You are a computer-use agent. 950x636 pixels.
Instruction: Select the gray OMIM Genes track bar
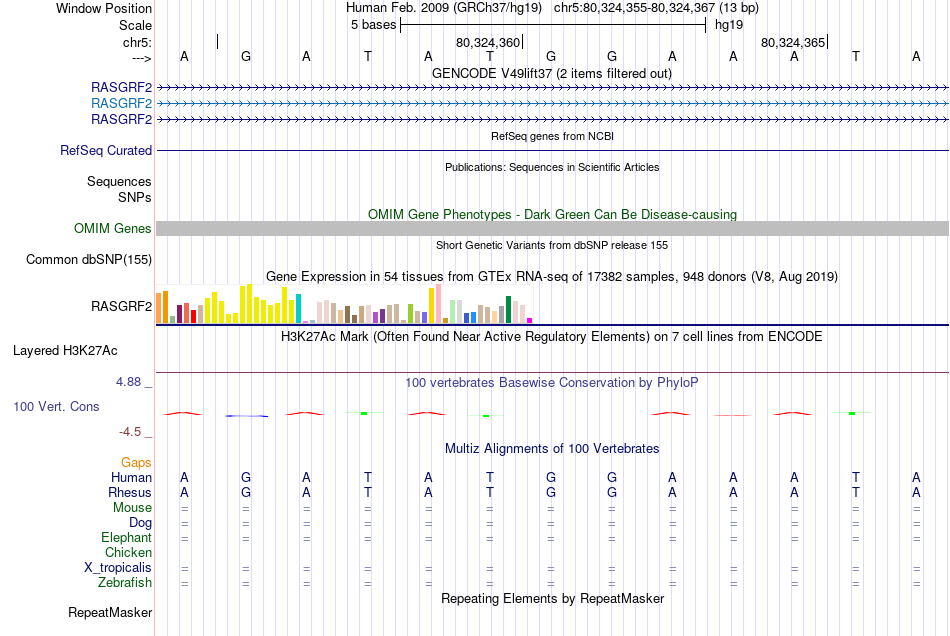pyautogui.click(x=553, y=228)
